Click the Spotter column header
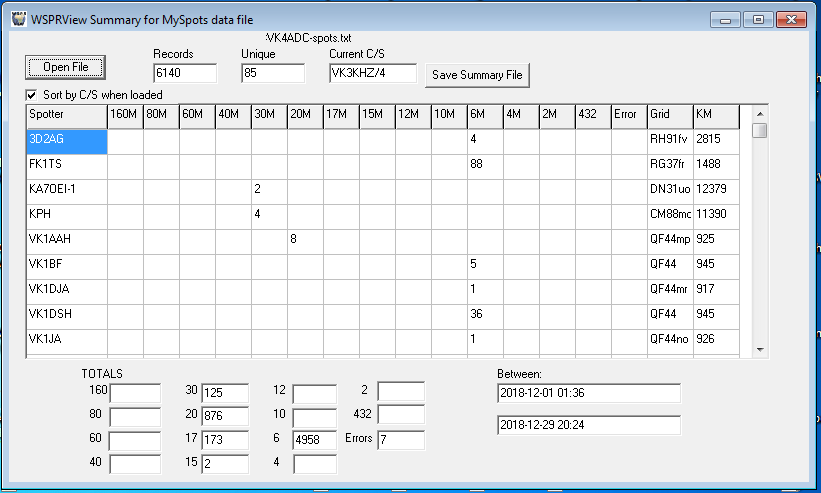The image size is (821, 493). tap(66, 115)
